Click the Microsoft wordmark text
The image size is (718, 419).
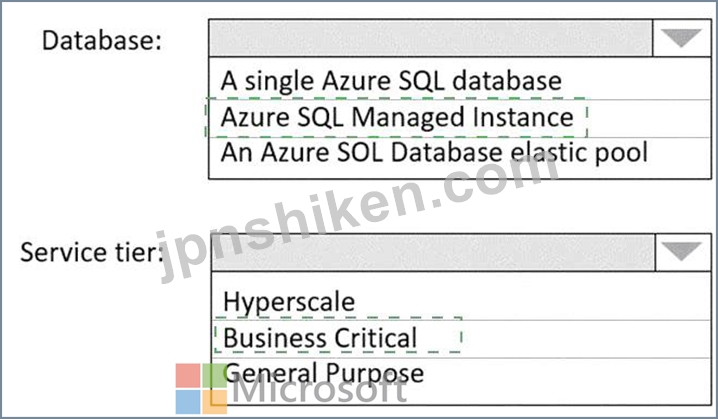(x=320, y=390)
